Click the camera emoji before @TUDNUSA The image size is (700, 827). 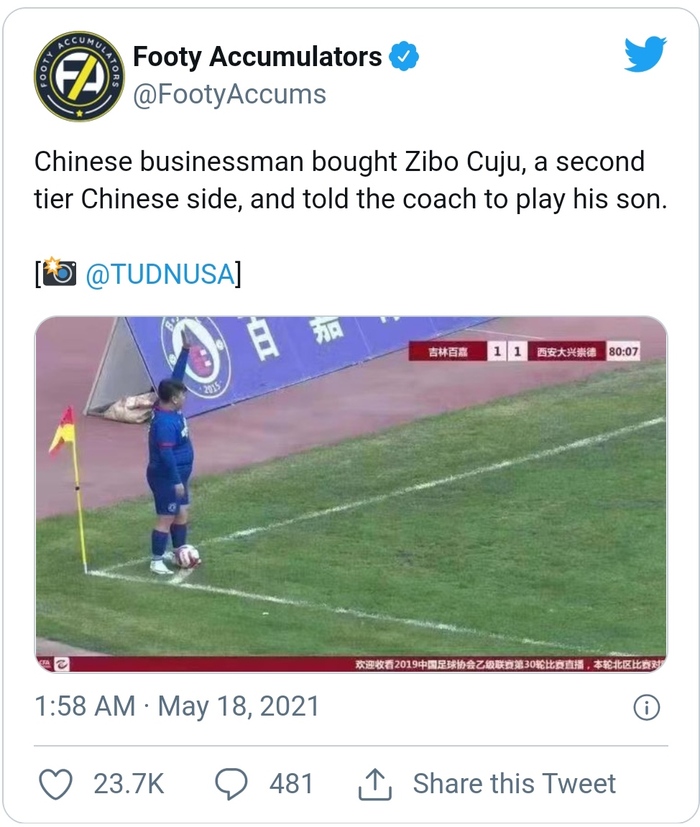(59, 274)
